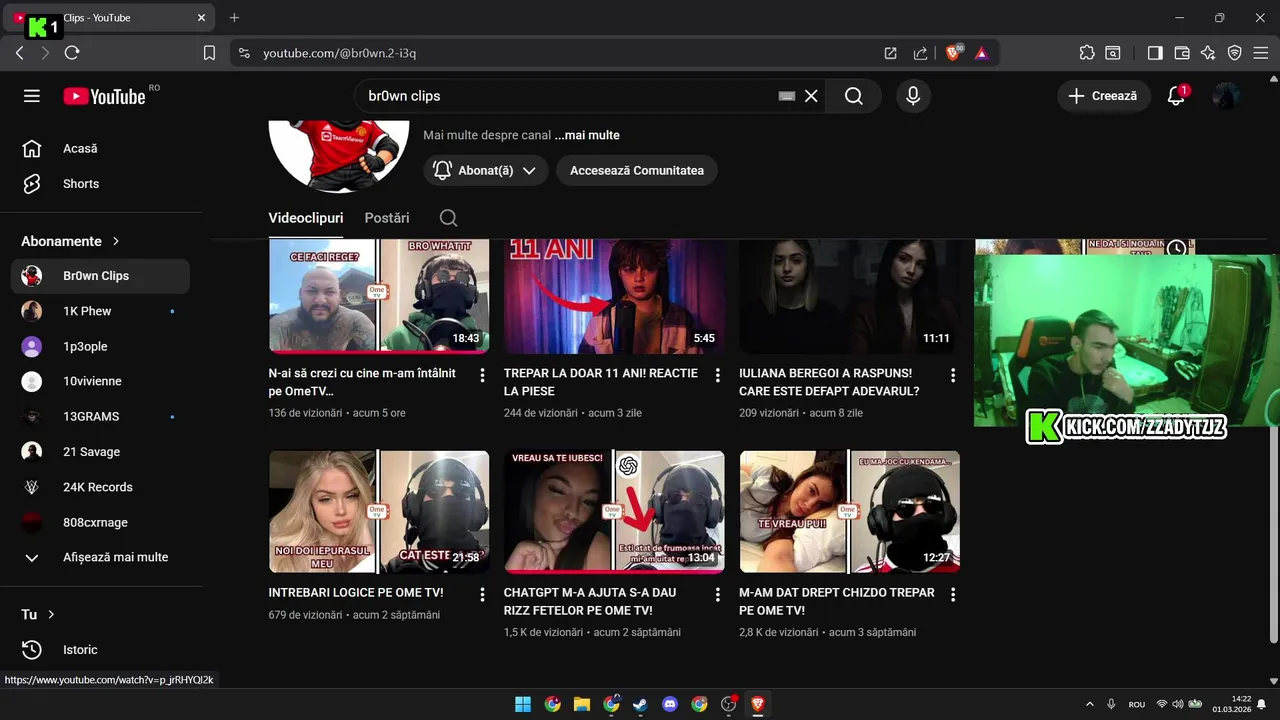View site information icon in address bar
The image size is (1280, 720).
coord(245,53)
